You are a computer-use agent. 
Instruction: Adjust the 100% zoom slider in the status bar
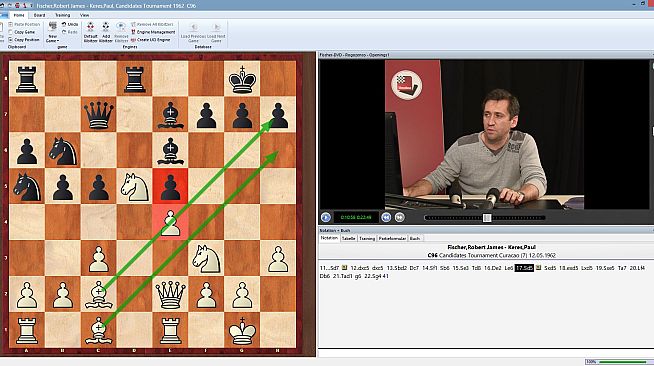pos(623,362)
